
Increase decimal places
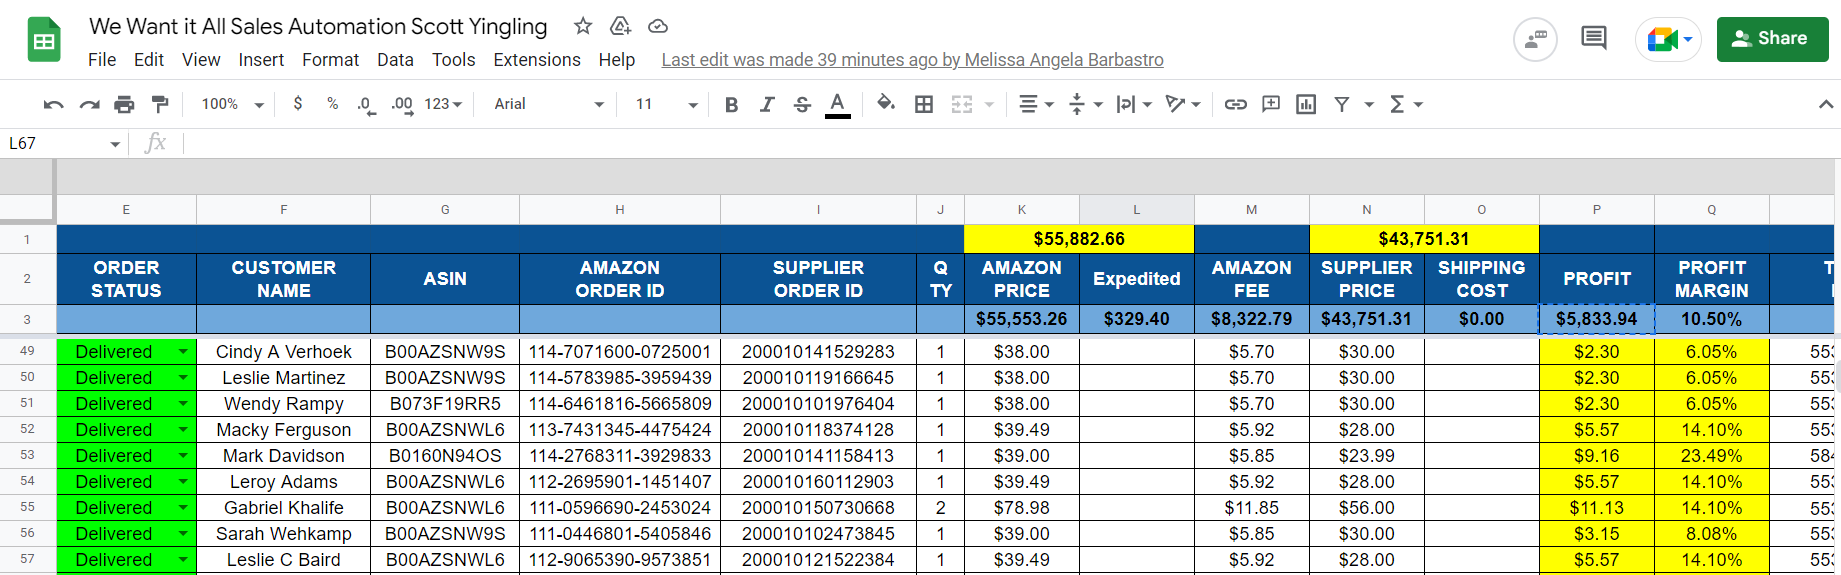click(402, 104)
